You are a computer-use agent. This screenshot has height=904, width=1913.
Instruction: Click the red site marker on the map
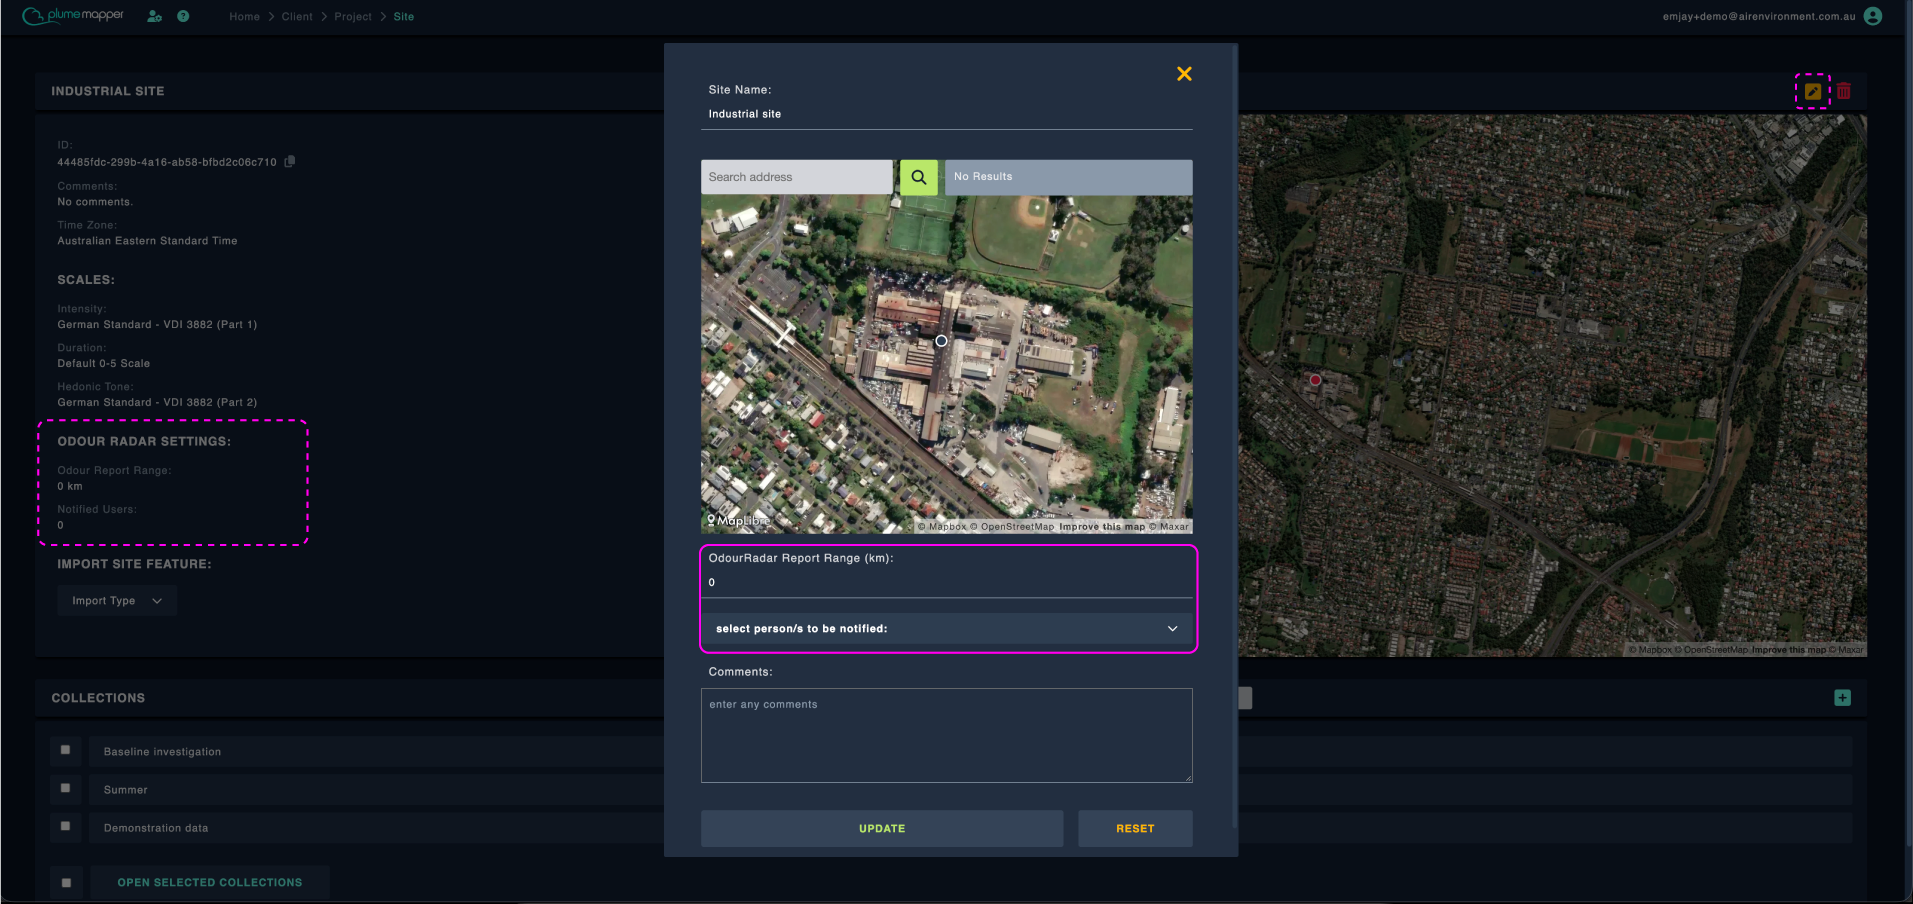[1316, 380]
